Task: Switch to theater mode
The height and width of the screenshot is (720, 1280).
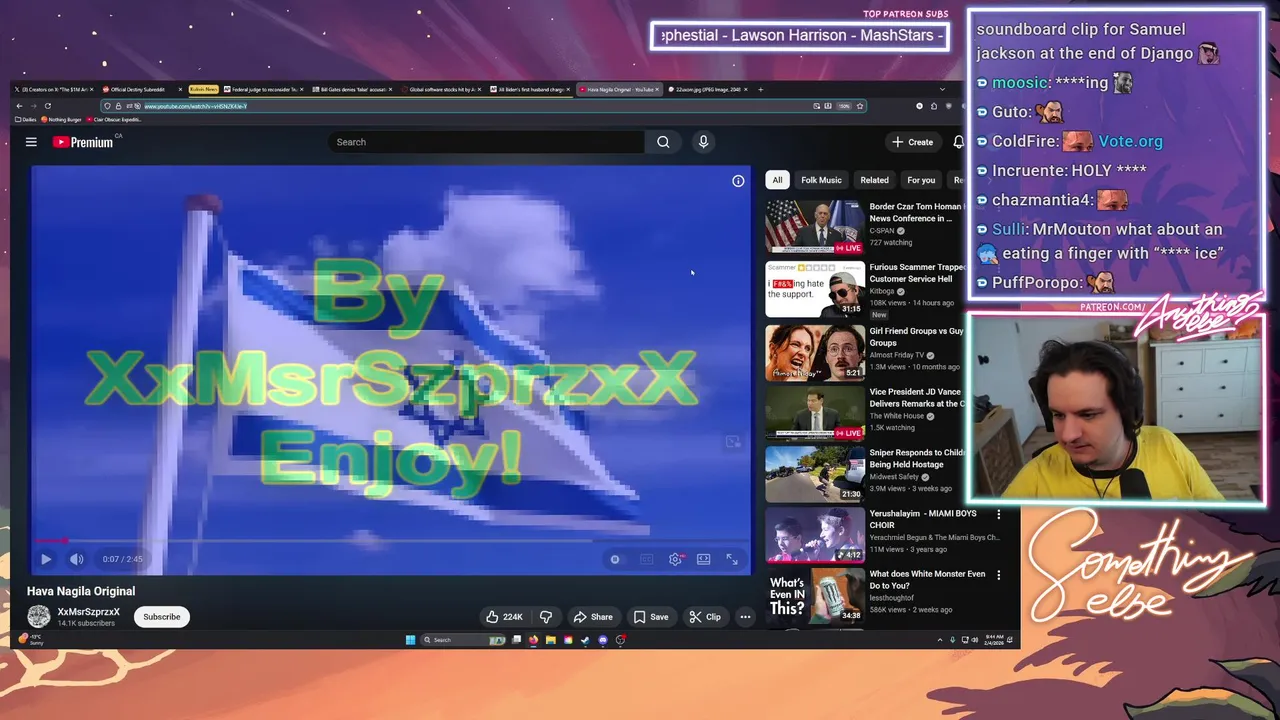Action: coord(703,559)
